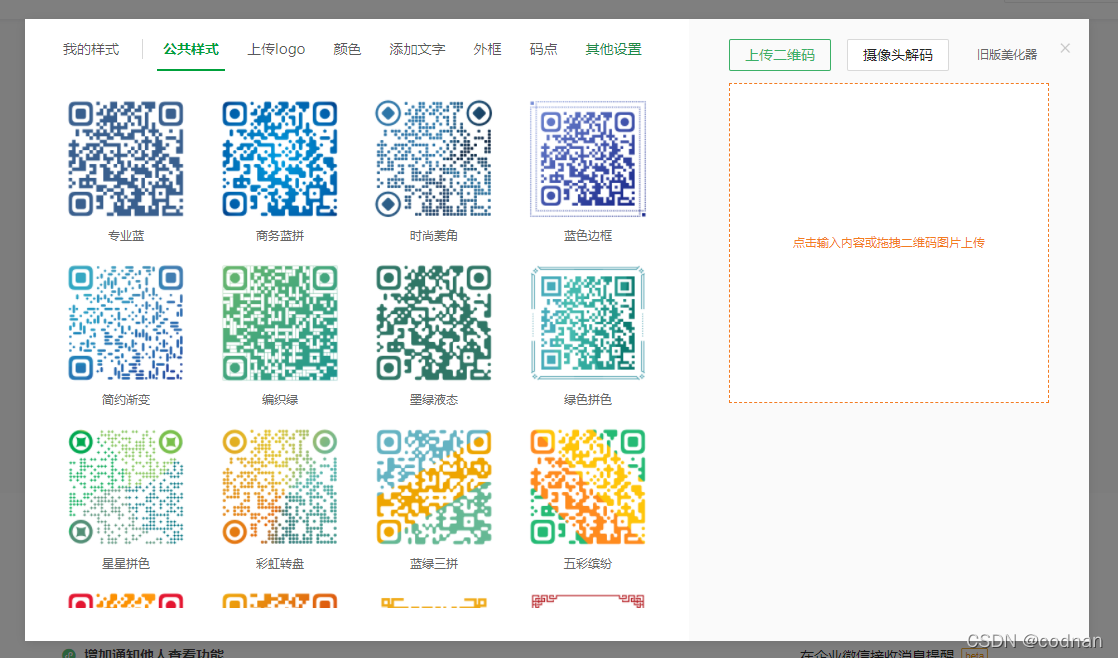Open the 上传logo tab
Viewport: 1118px width, 658px height.
[276, 49]
